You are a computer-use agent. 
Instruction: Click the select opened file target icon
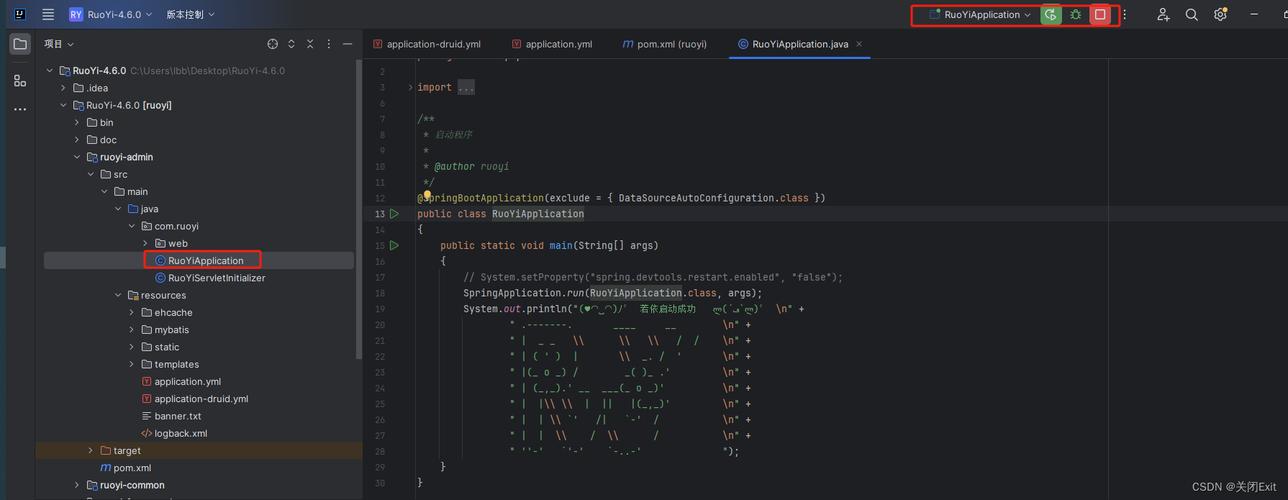click(272, 44)
